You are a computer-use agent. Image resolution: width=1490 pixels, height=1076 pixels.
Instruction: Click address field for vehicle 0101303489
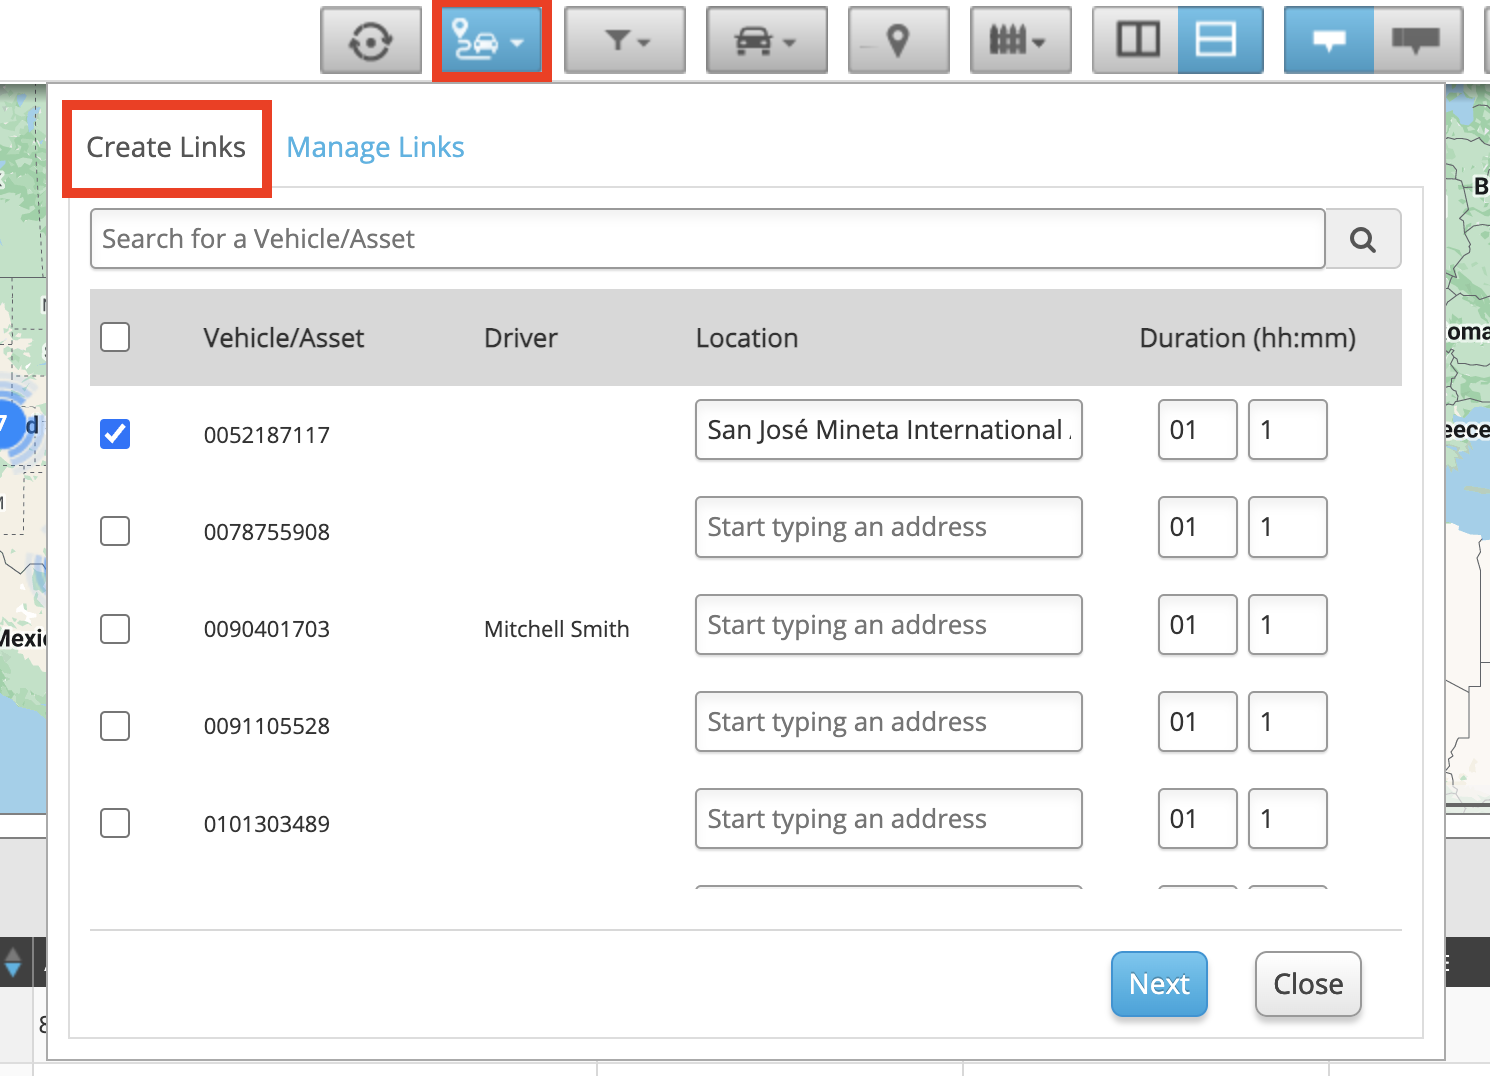889,819
